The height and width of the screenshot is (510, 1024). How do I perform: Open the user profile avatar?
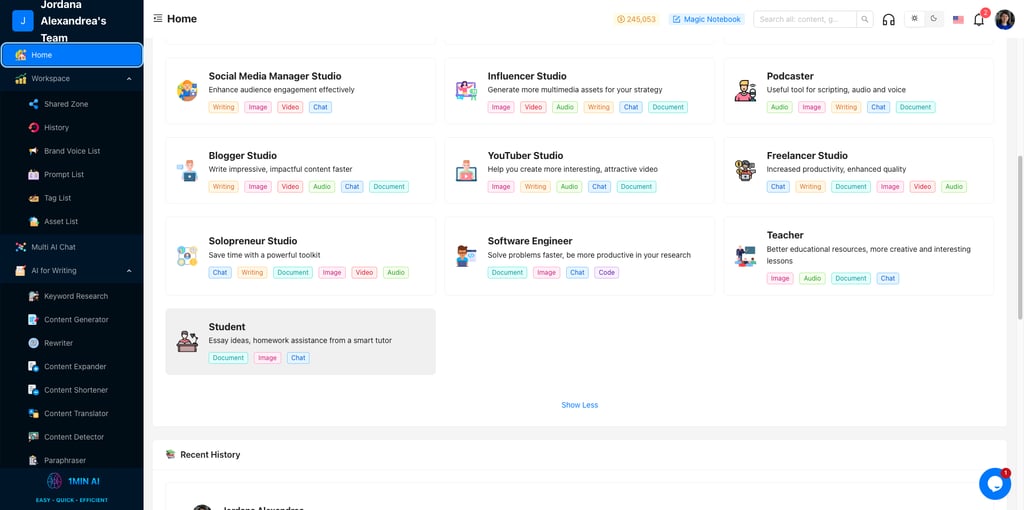1004,20
